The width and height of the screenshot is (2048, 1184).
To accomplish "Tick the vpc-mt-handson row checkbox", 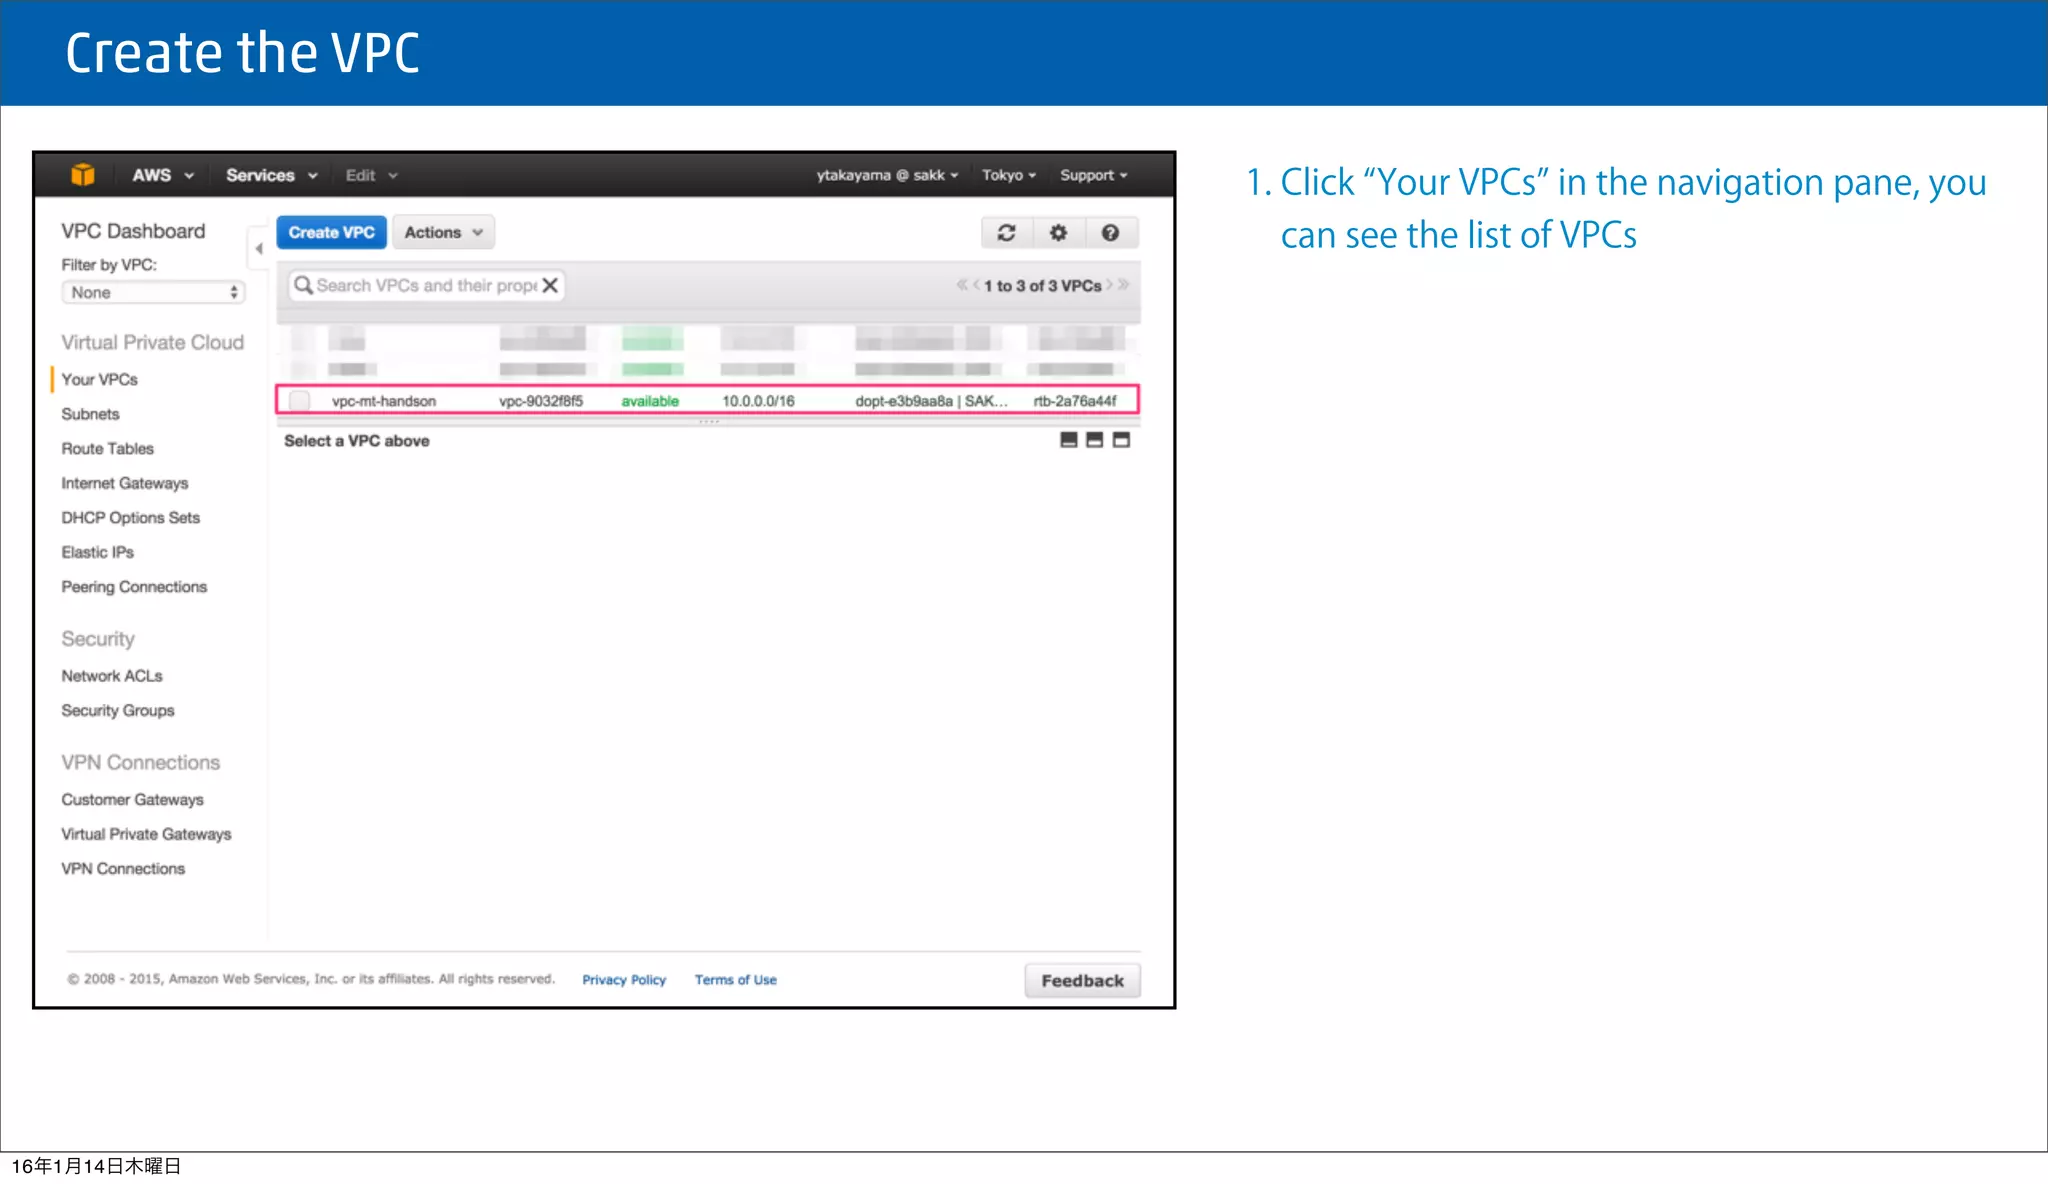I will (299, 401).
